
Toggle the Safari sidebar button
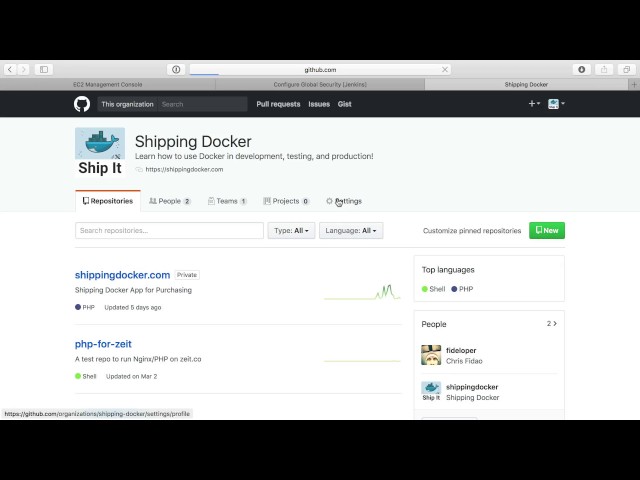pos(44,69)
